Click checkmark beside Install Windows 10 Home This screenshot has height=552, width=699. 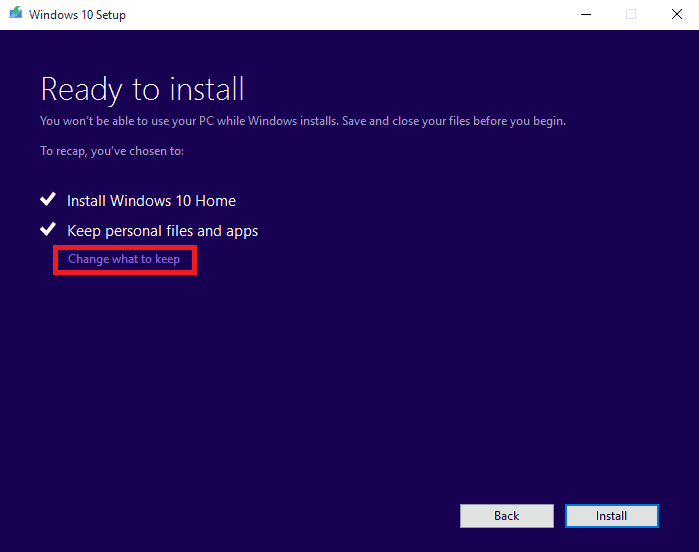coord(48,199)
